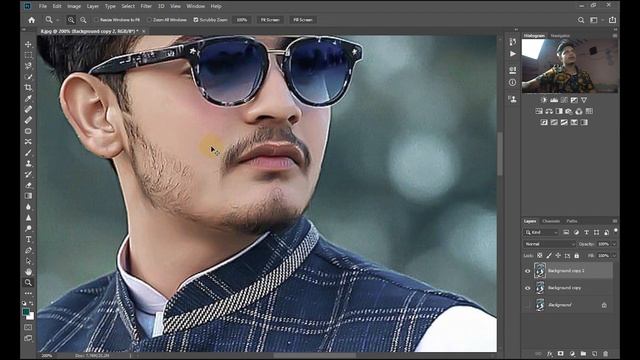Delete layer with trash icon

tap(605, 353)
